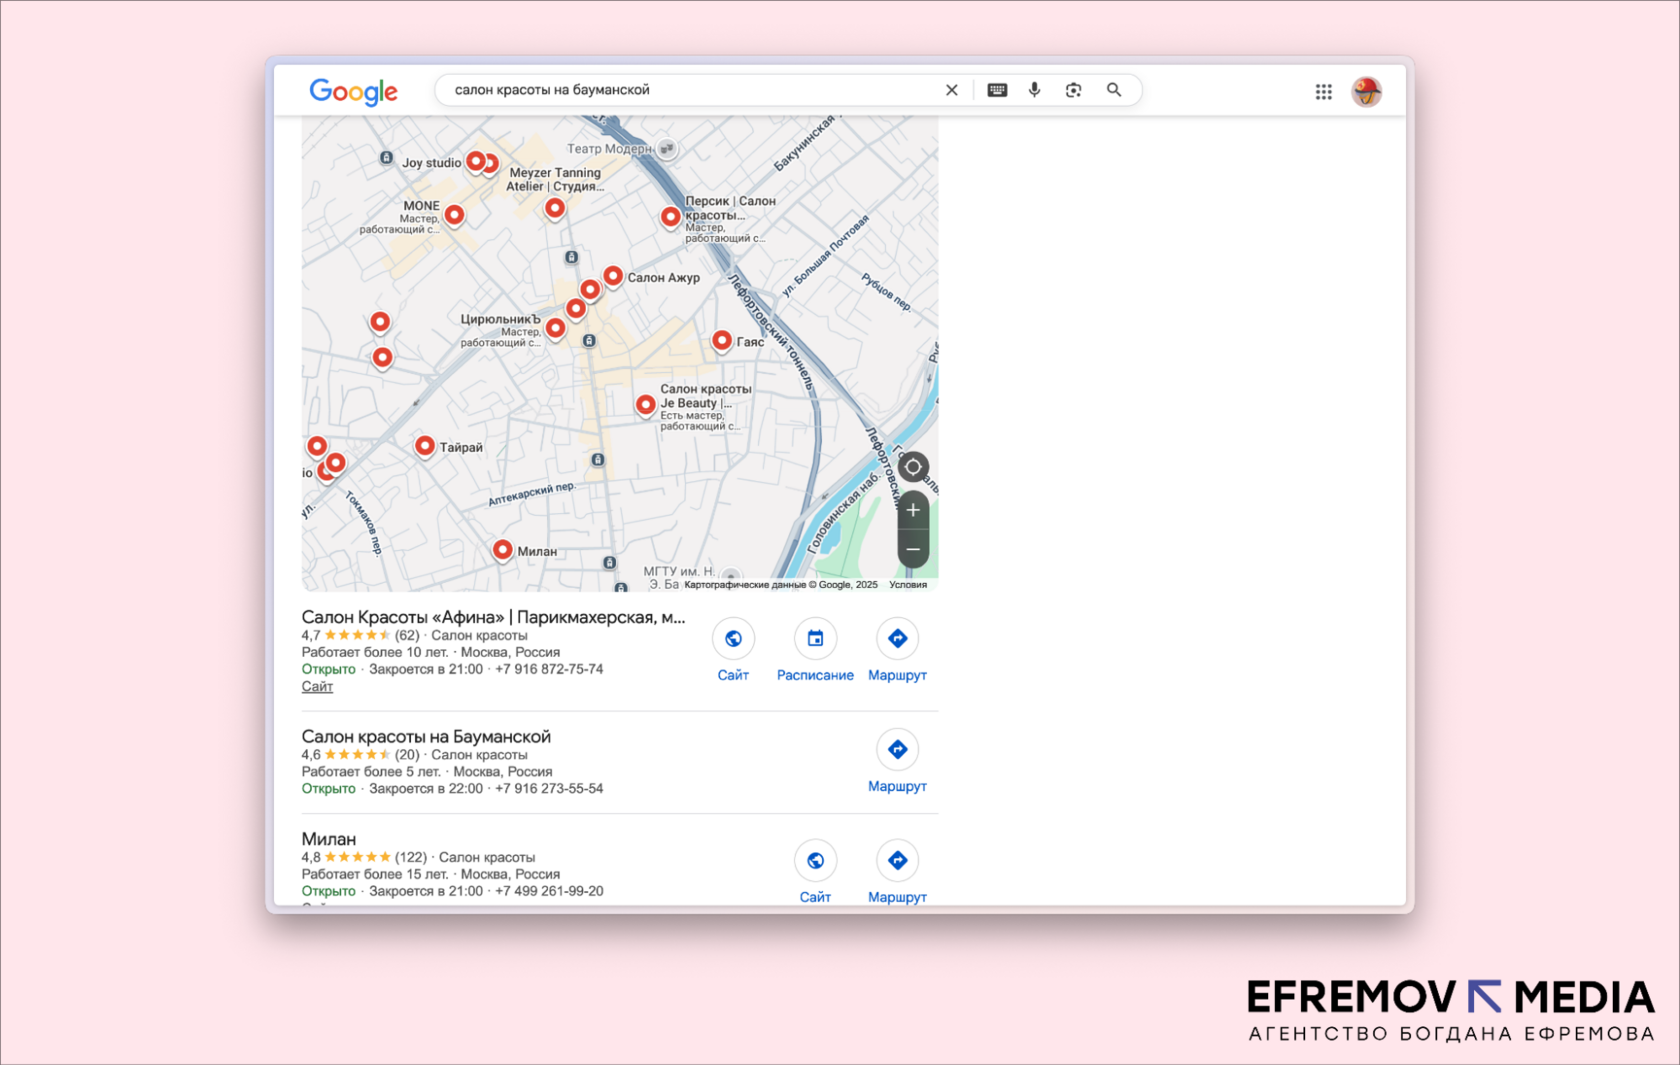Click the Google logo
Image resolution: width=1680 pixels, height=1065 pixels.
tap(353, 91)
